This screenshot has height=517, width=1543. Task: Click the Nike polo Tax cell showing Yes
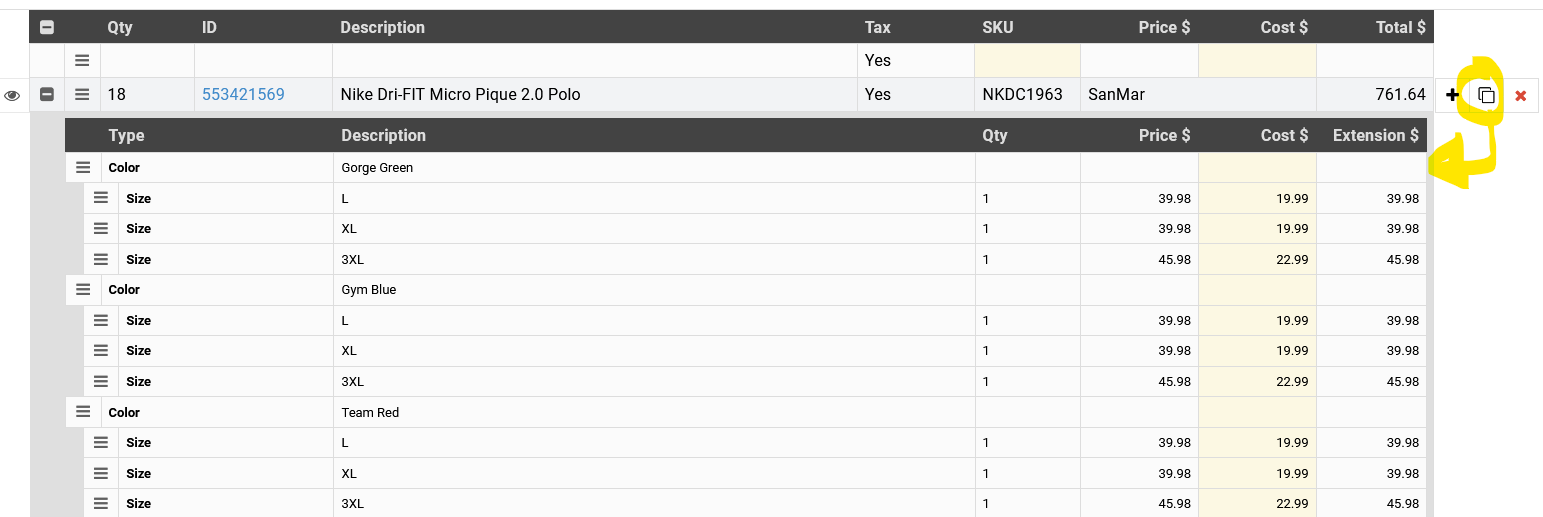(877, 95)
